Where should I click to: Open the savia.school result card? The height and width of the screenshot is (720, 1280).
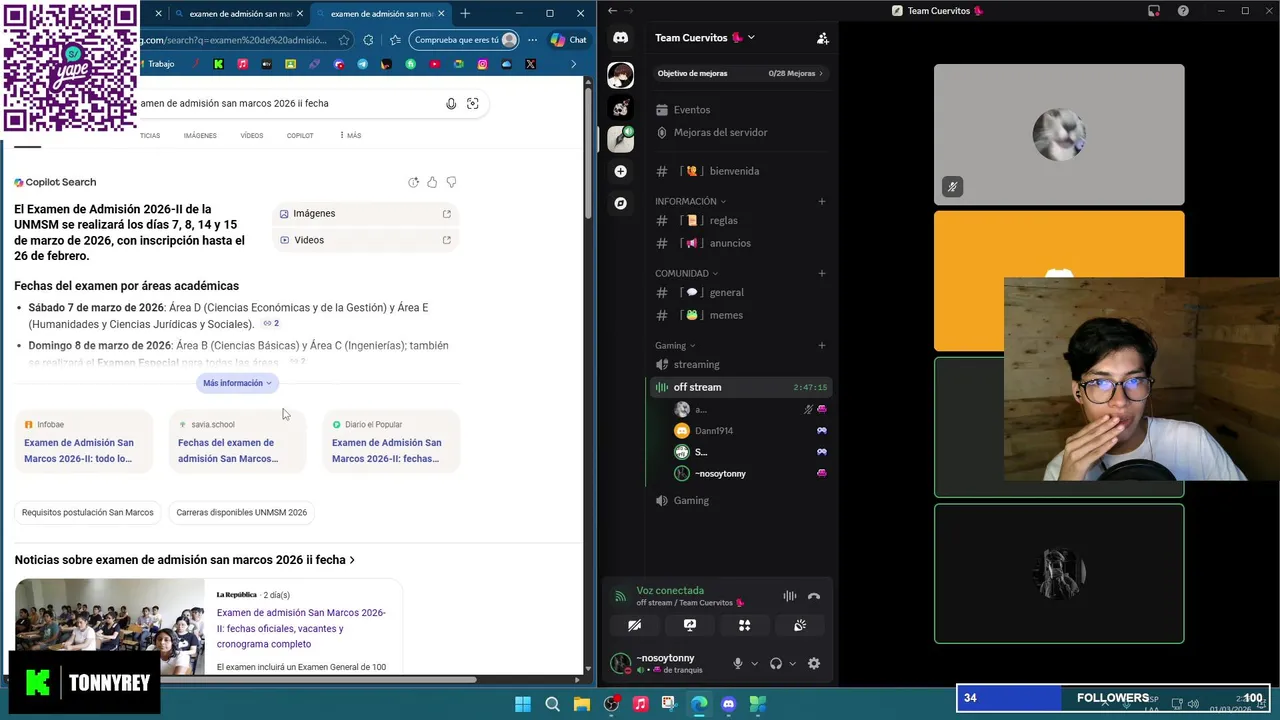(238, 441)
